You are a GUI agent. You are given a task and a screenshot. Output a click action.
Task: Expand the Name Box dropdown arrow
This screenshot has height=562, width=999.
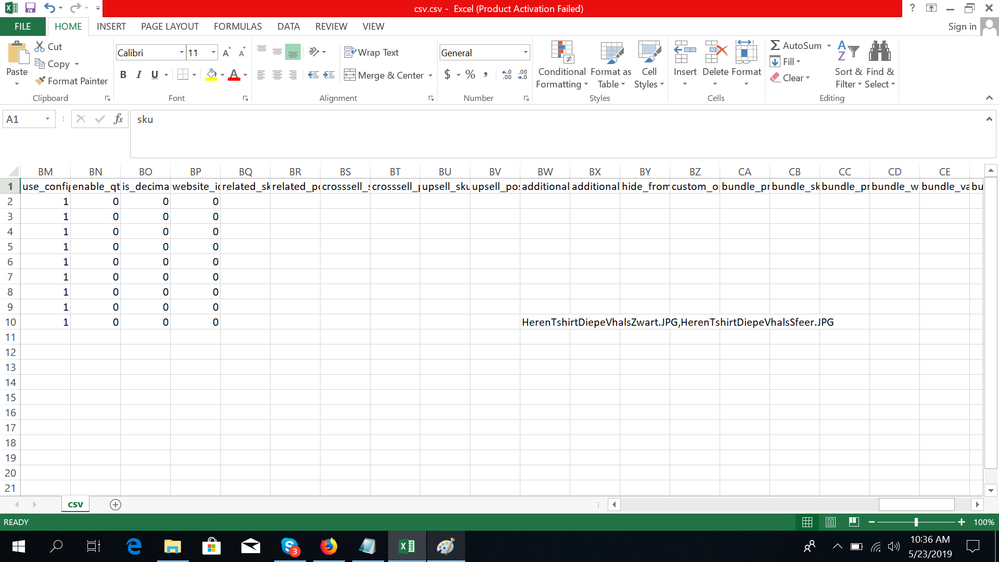[x=48, y=119]
